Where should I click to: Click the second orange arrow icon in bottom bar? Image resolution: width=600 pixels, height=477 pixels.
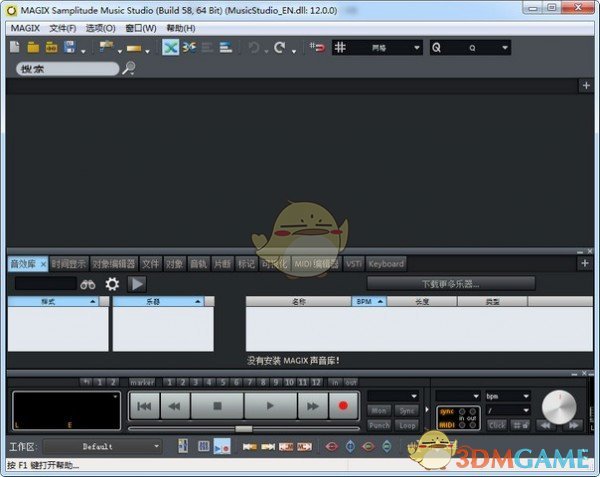(x=268, y=446)
